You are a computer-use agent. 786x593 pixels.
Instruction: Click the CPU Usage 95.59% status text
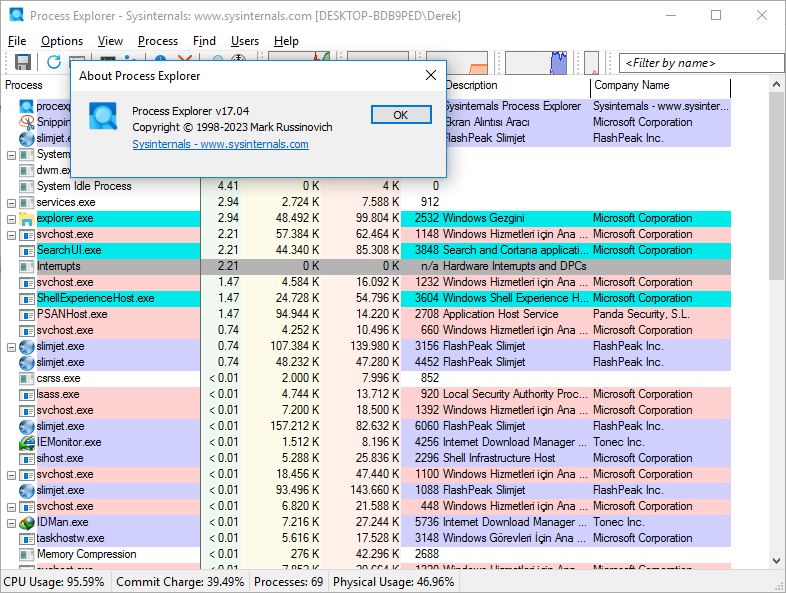coord(54,582)
